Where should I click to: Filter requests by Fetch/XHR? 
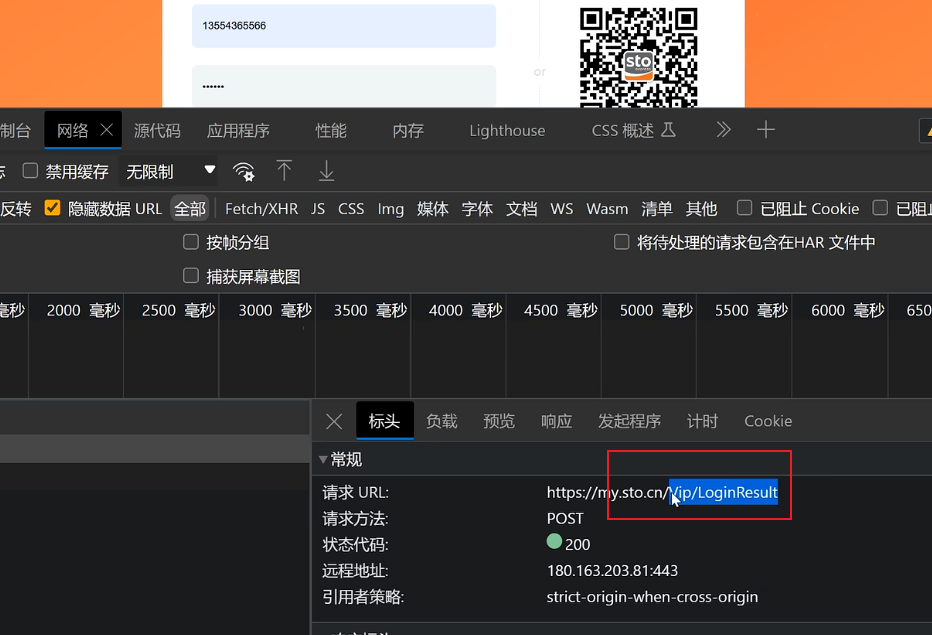click(261, 208)
